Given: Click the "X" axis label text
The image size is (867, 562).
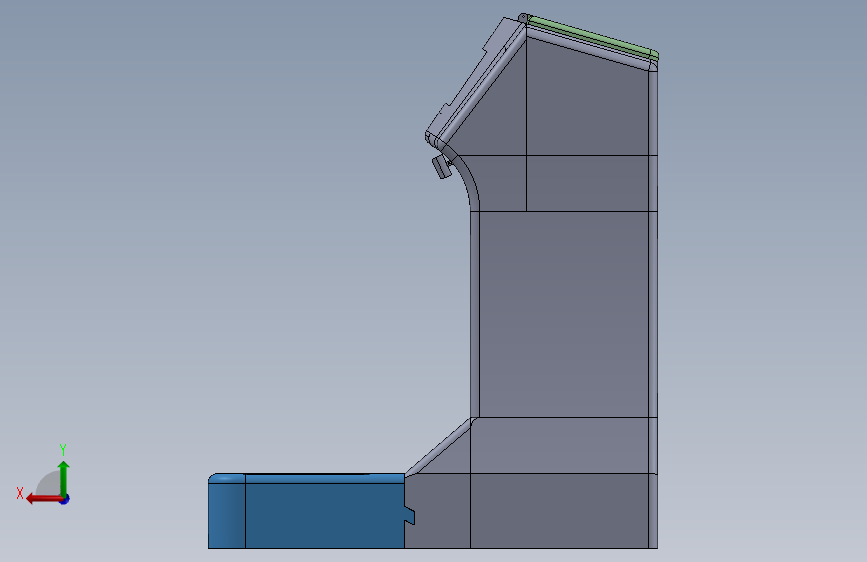Looking at the screenshot, I should [20, 493].
